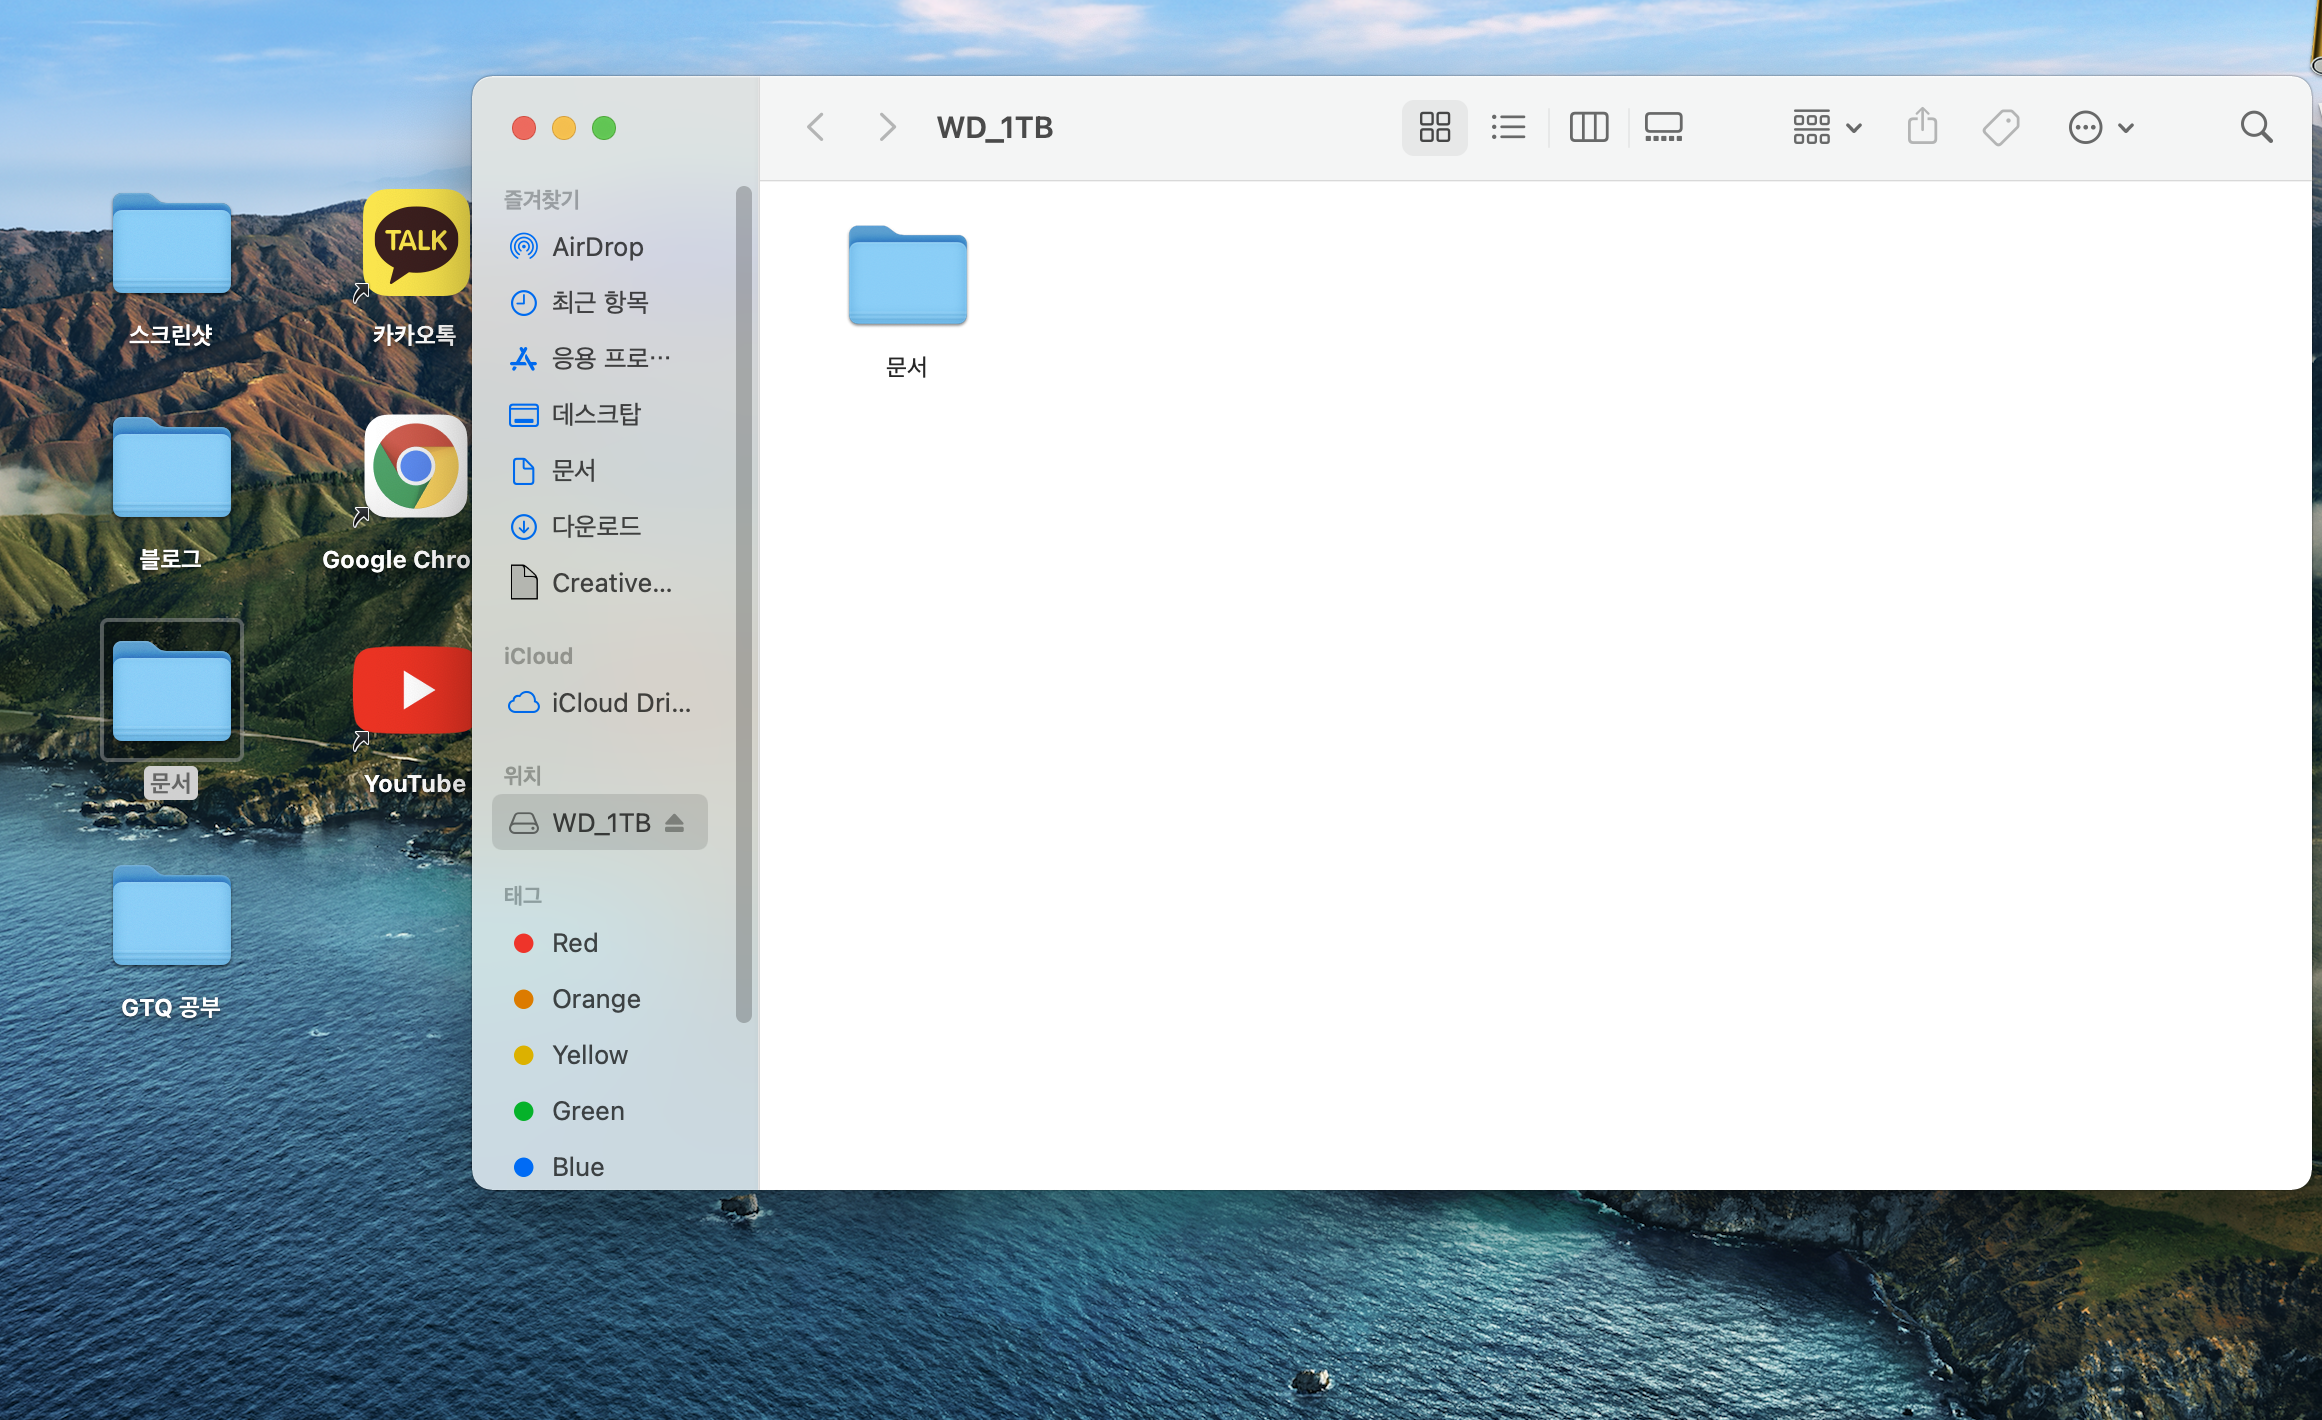Click the Google Chrome desktop shortcut
Image resolution: width=2322 pixels, height=1420 pixels.
point(415,467)
